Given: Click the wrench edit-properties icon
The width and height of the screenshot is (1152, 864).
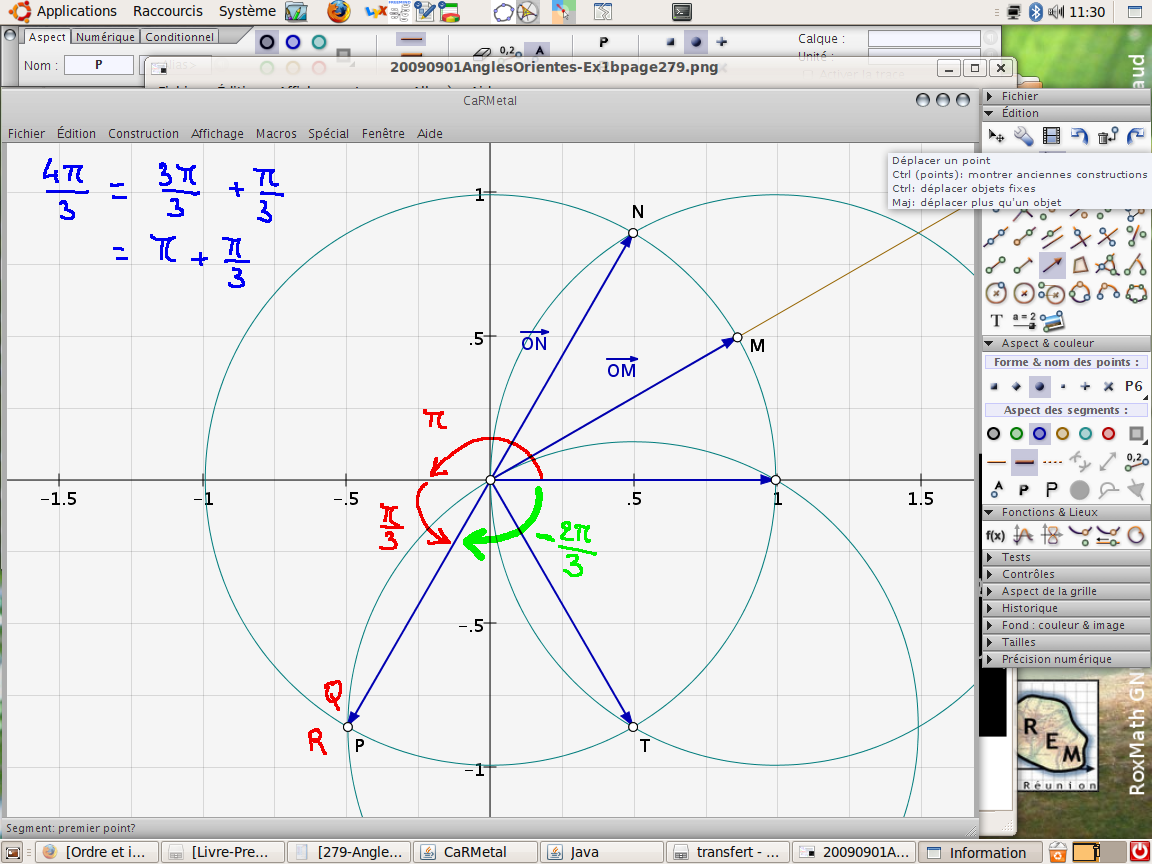Looking at the screenshot, I should coord(1023,136).
